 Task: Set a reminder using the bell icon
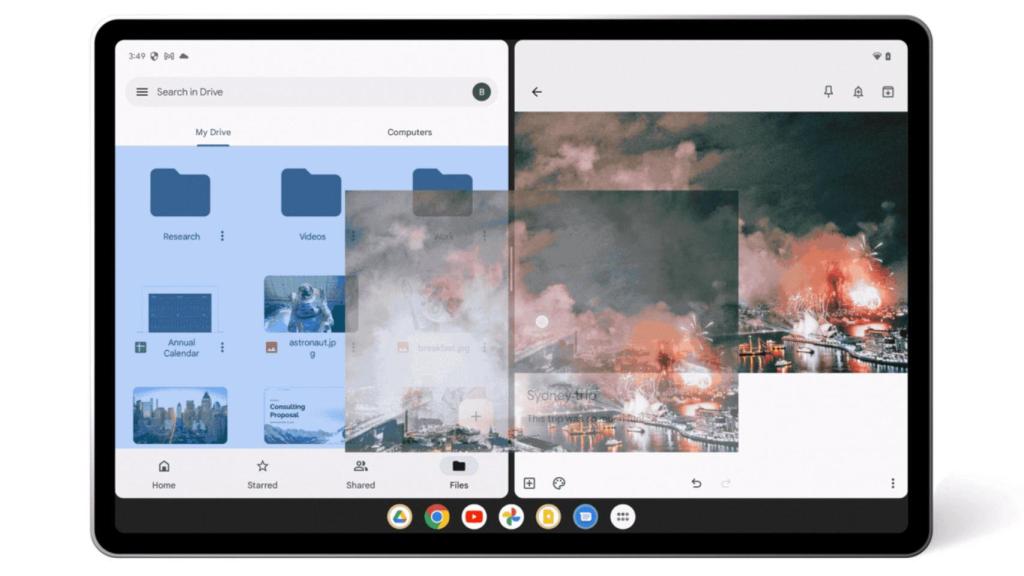858,92
